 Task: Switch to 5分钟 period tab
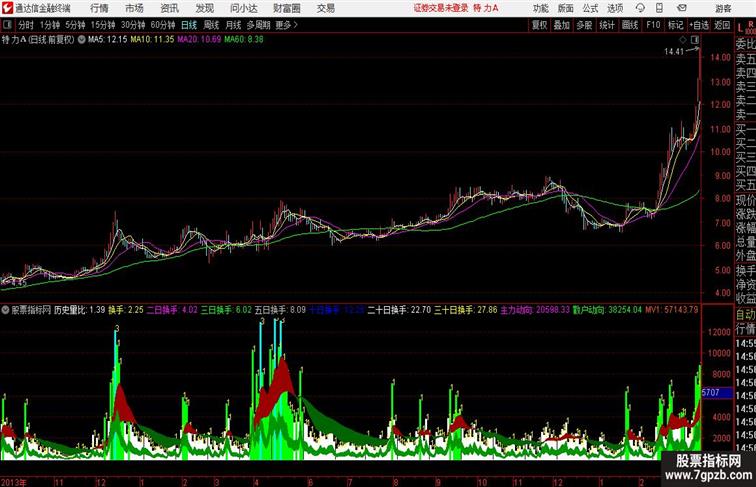pyautogui.click(x=75, y=25)
